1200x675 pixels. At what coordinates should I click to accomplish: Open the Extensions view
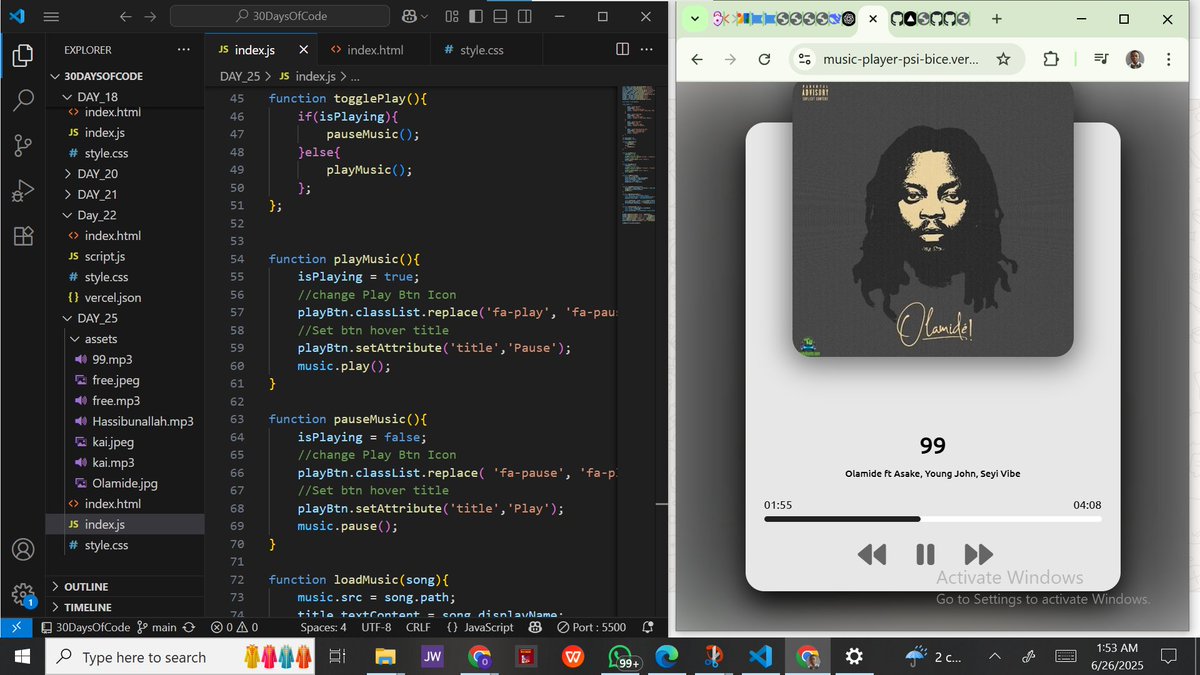point(23,236)
